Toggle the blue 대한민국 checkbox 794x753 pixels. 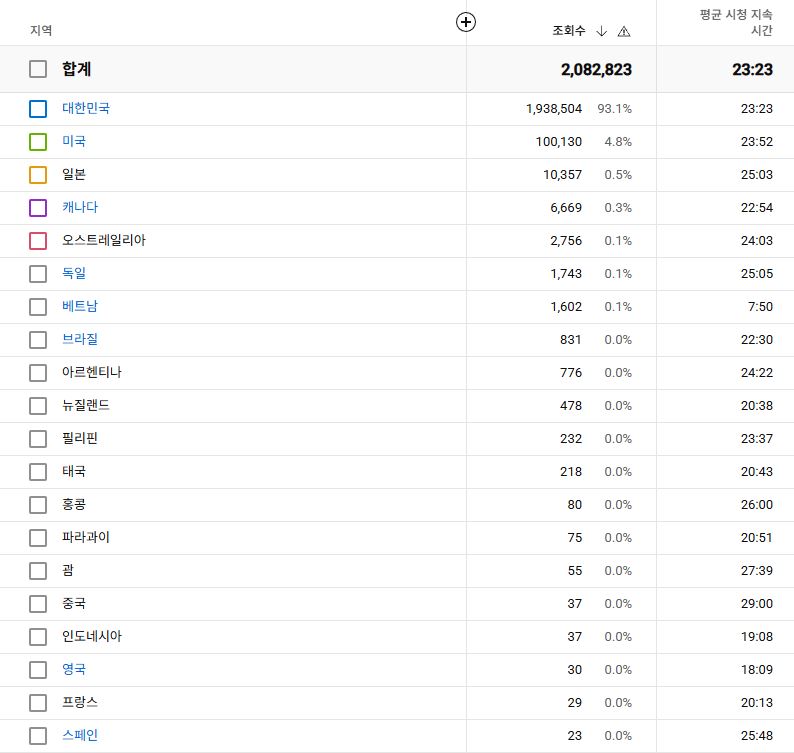38,109
